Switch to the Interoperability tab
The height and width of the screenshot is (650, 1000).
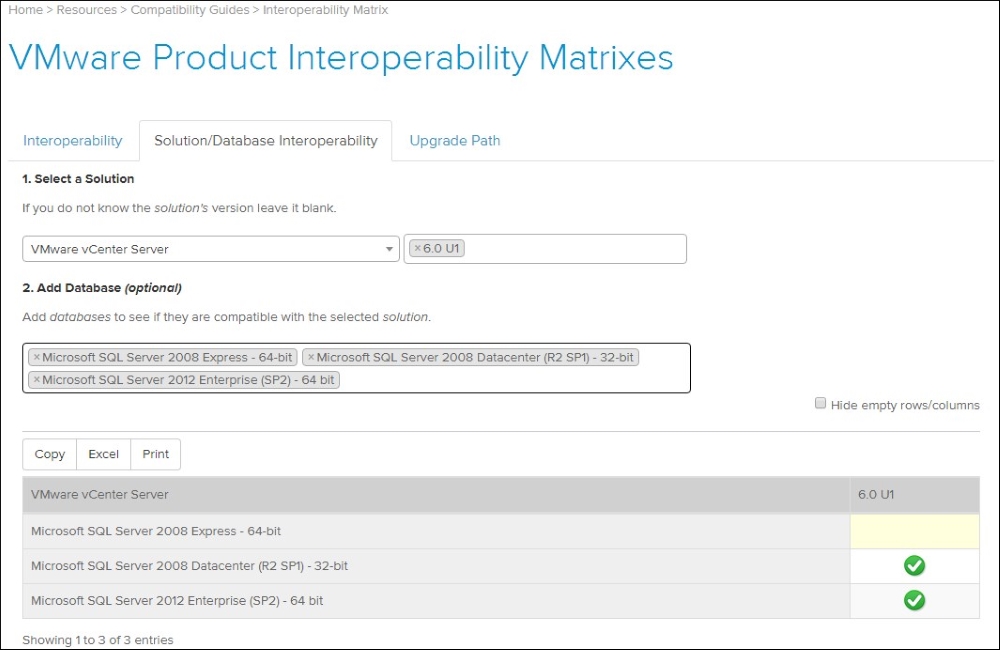pos(73,140)
